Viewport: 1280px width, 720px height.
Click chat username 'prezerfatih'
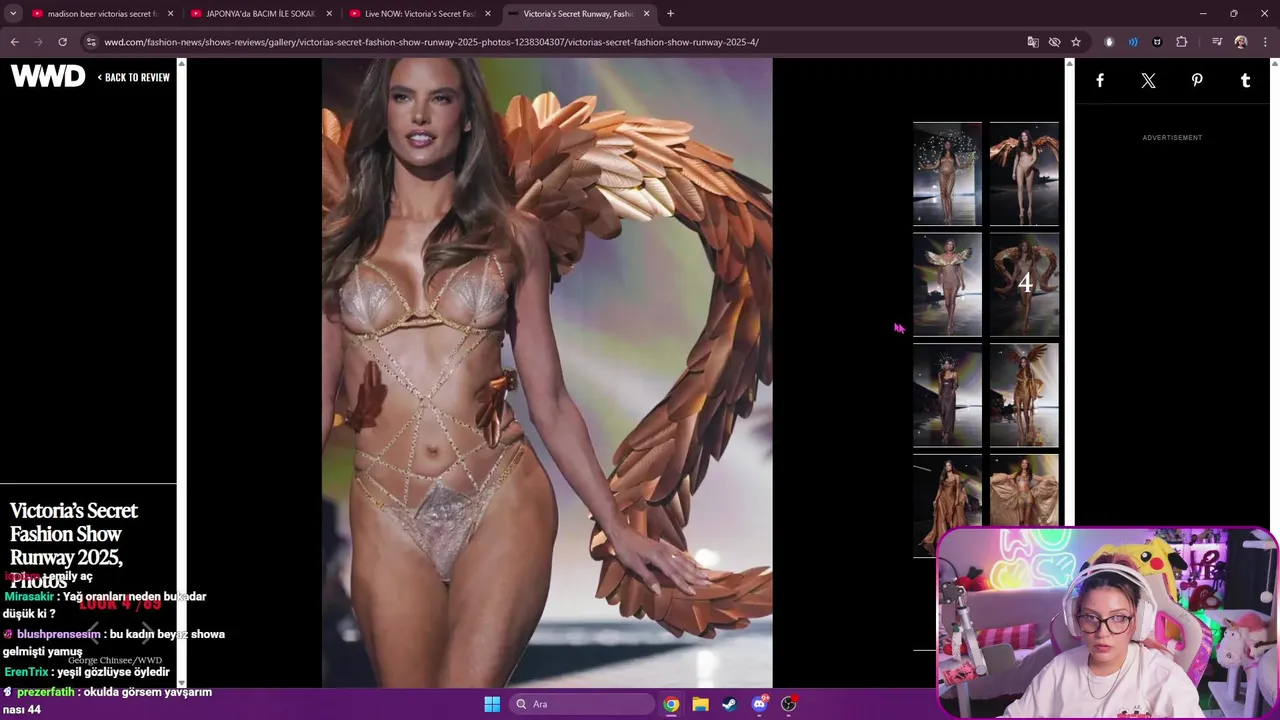(45, 692)
